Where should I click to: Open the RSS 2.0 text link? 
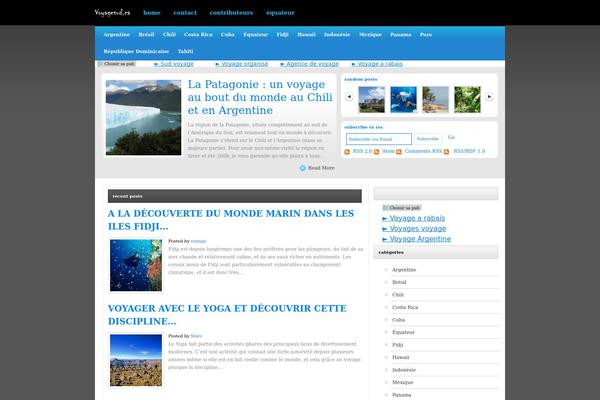point(362,151)
